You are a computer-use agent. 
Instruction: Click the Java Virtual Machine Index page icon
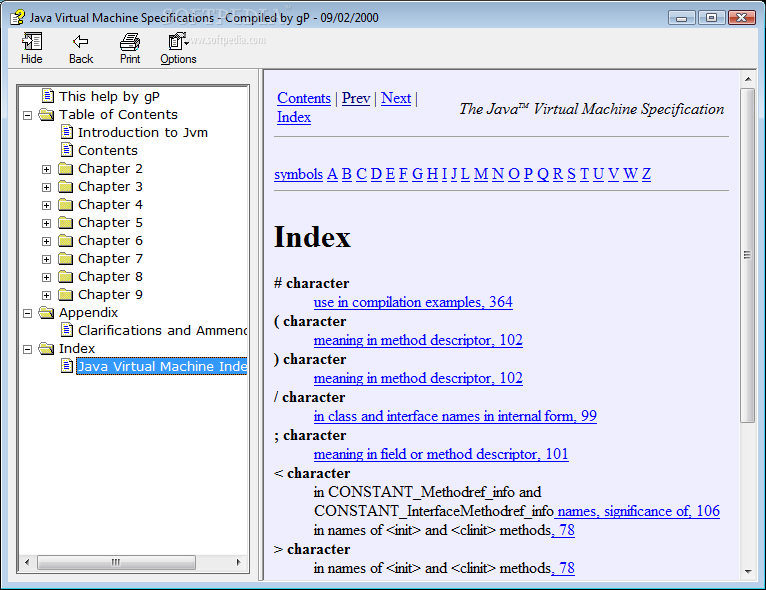(67, 366)
